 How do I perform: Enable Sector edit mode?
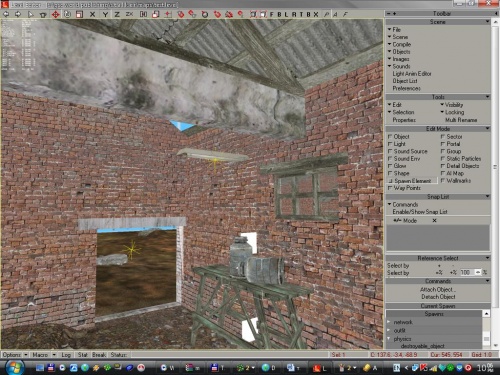[452, 137]
